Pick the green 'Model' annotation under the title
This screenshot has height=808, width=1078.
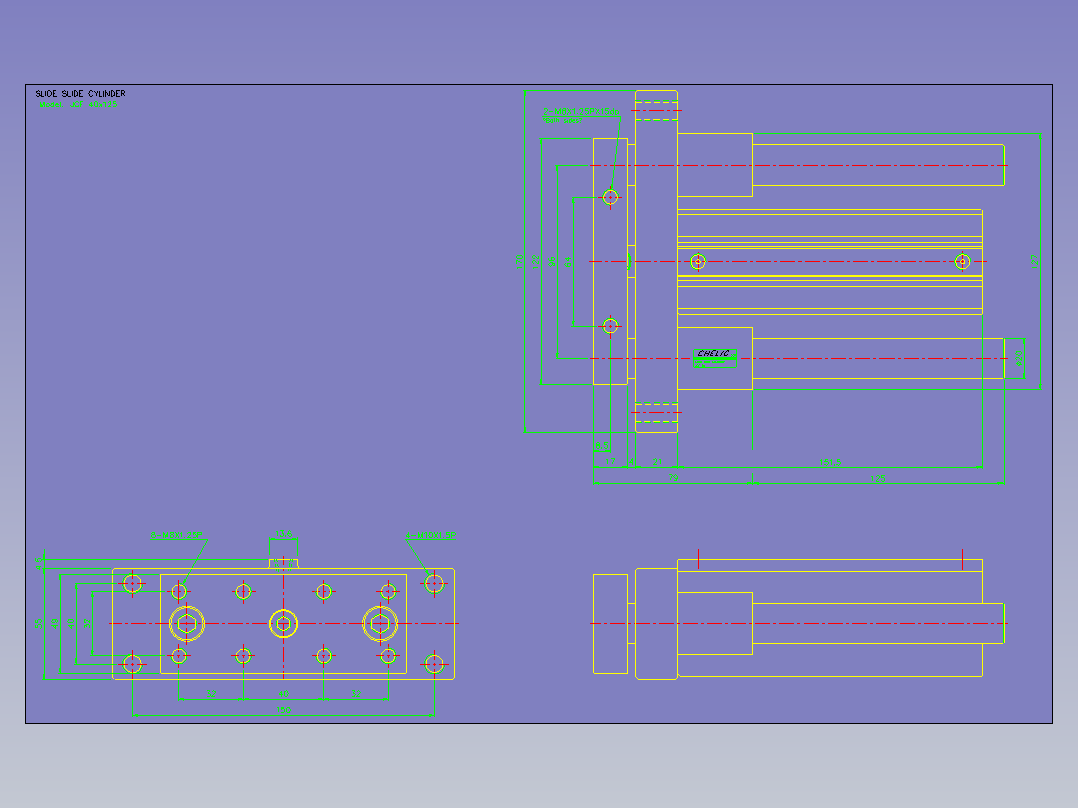[78, 105]
